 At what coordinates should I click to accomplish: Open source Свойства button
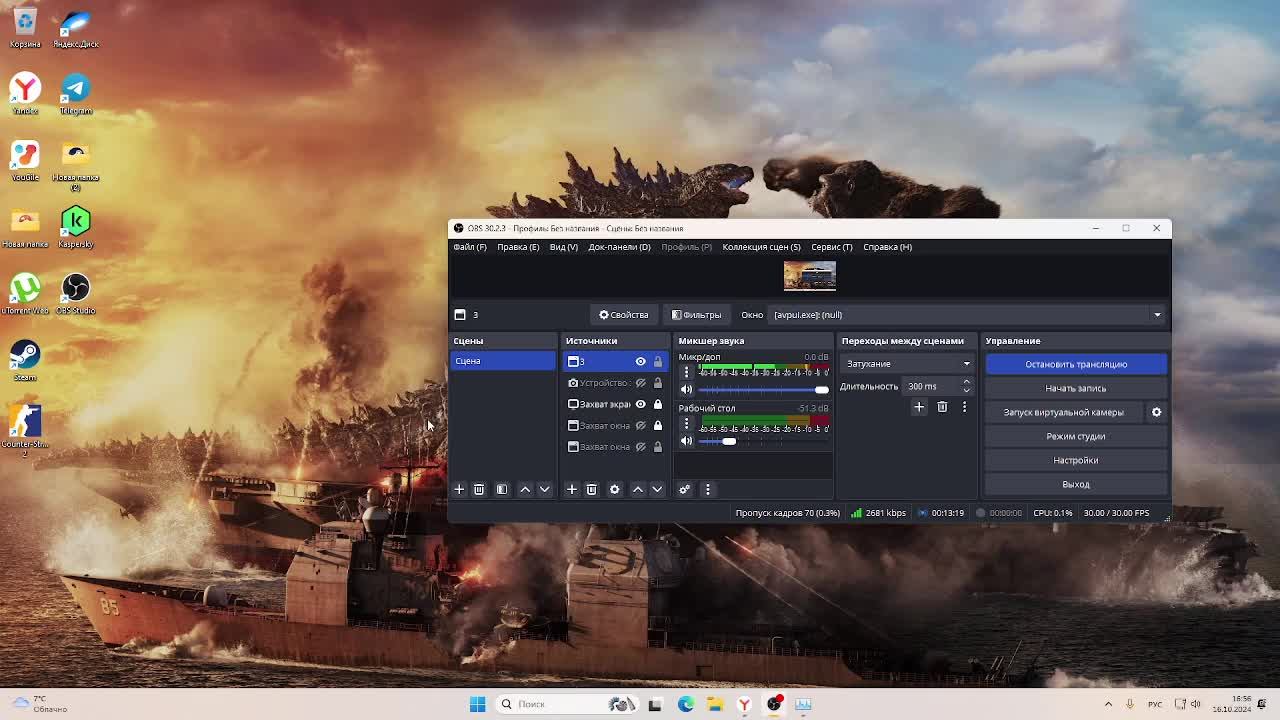[624, 315]
